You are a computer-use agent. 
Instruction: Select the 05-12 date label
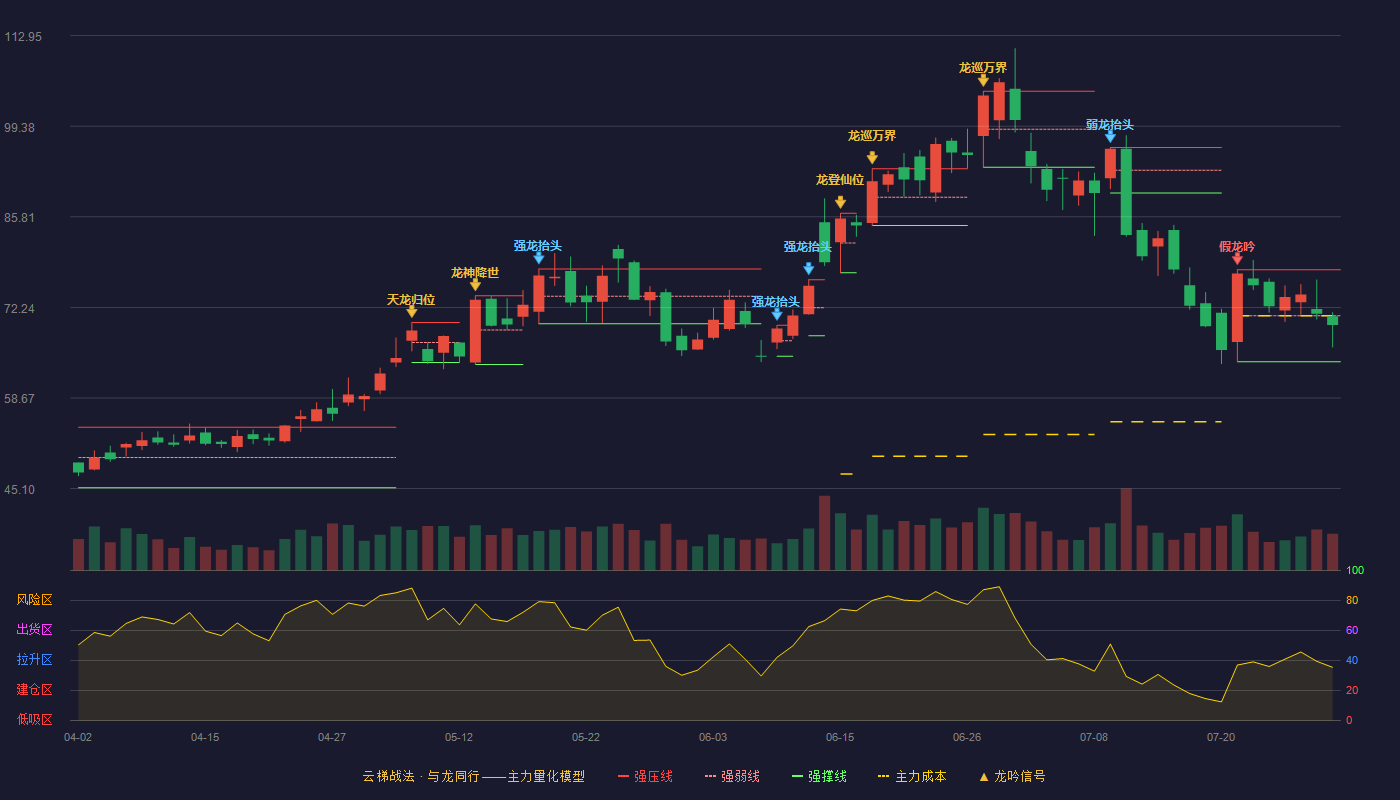click(459, 737)
